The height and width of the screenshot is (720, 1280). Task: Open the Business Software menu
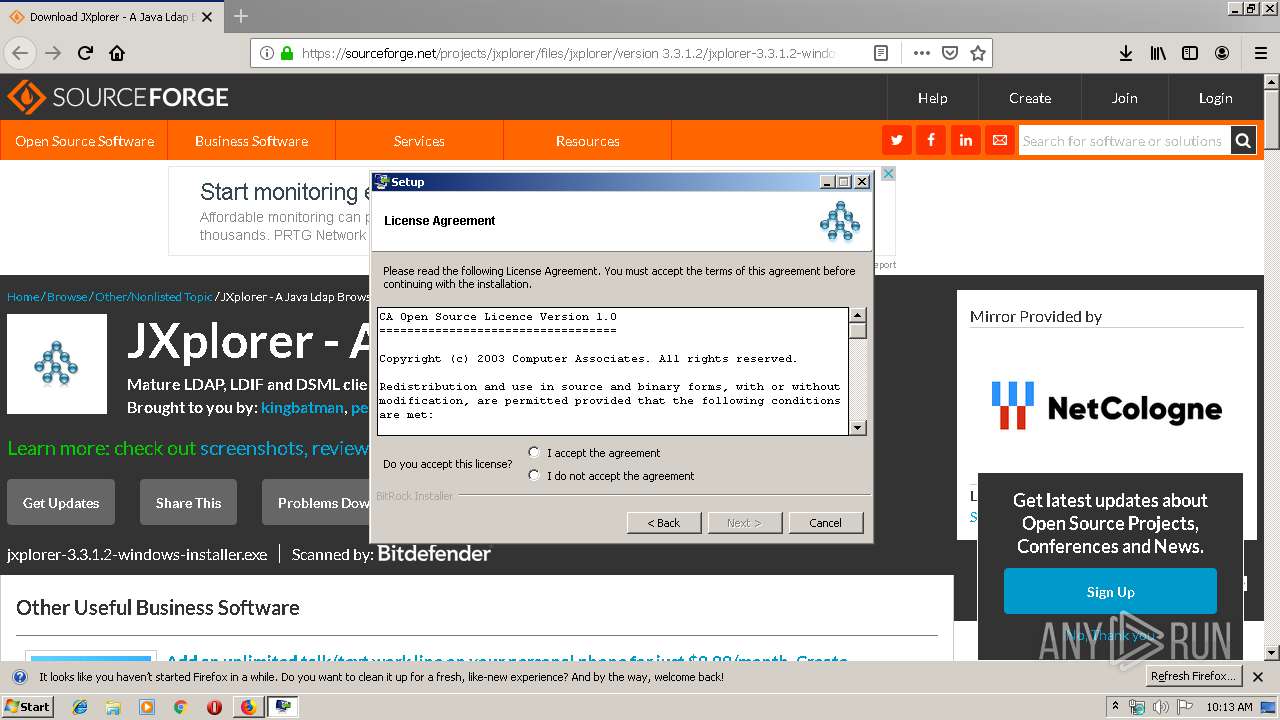tap(251, 141)
